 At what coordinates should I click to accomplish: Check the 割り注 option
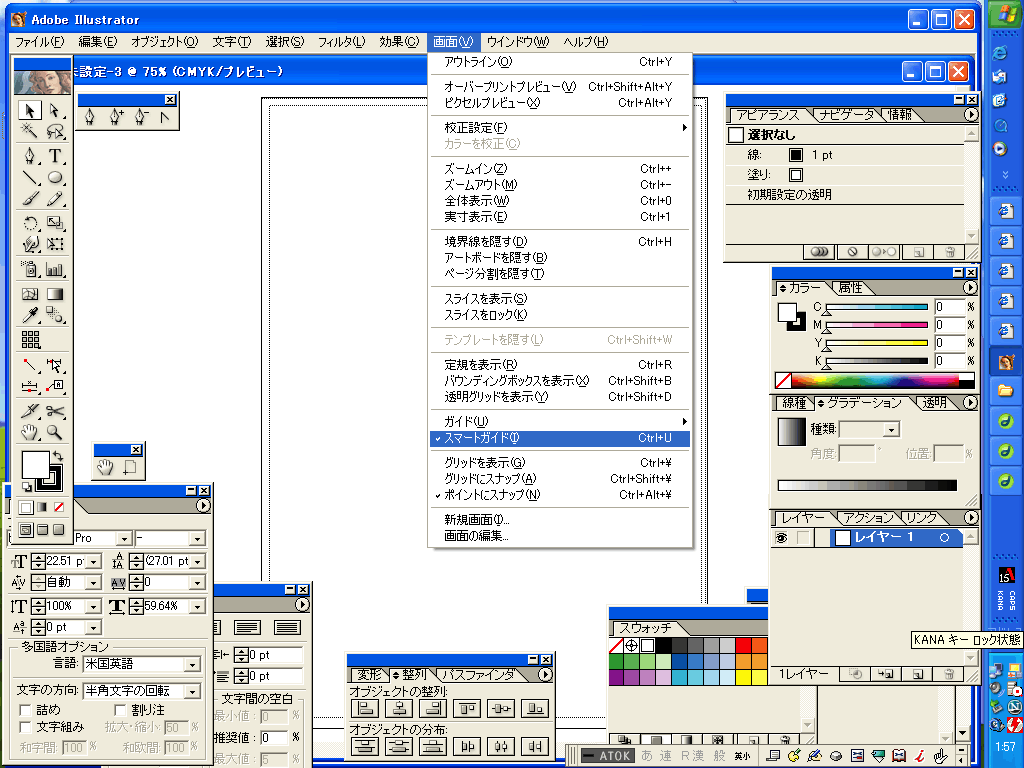pos(121,710)
